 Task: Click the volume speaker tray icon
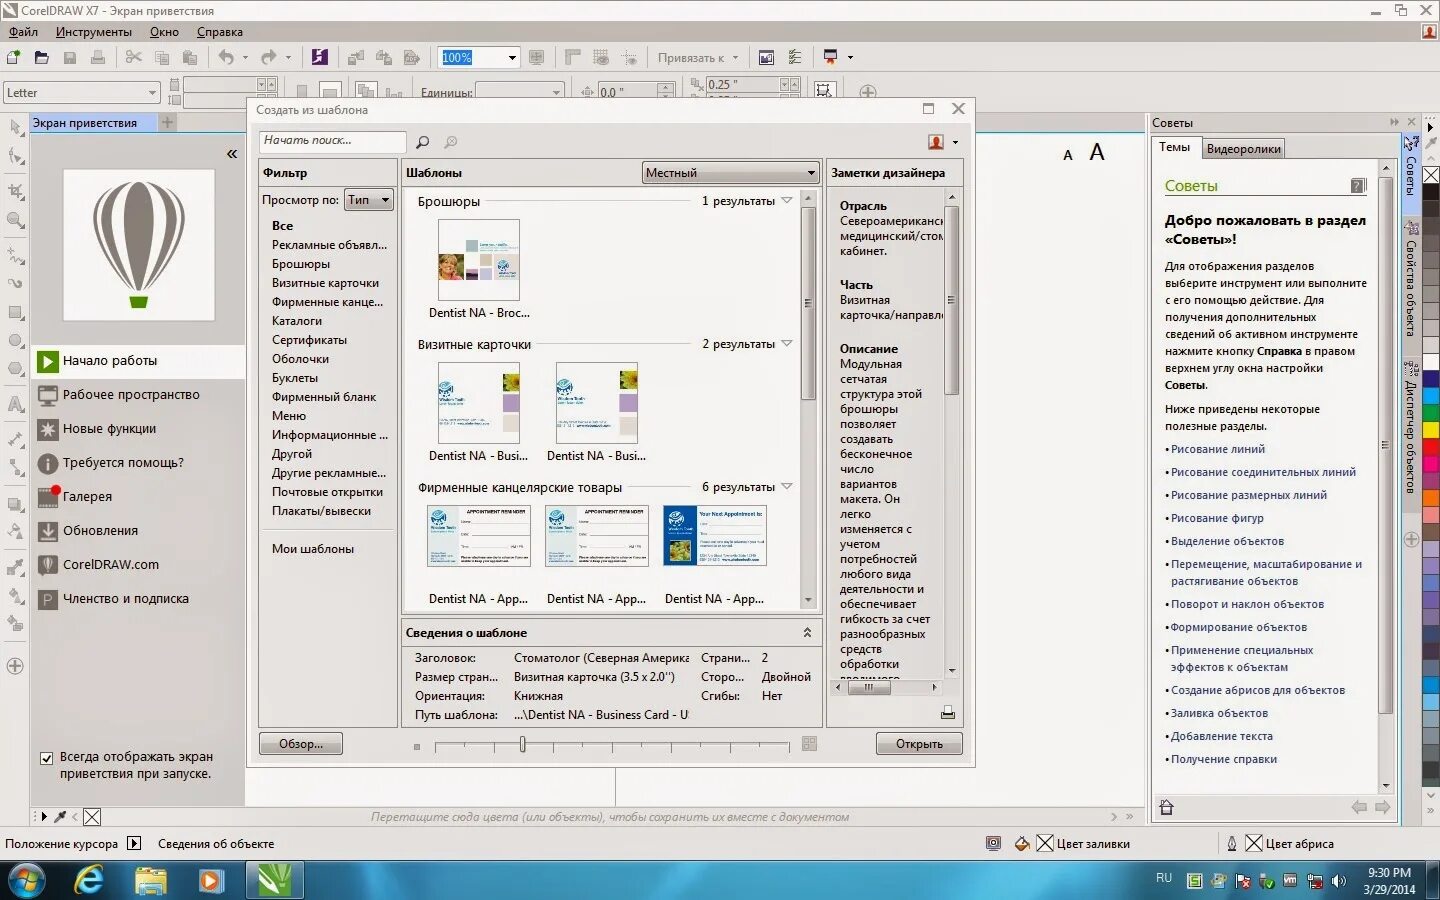1339,881
